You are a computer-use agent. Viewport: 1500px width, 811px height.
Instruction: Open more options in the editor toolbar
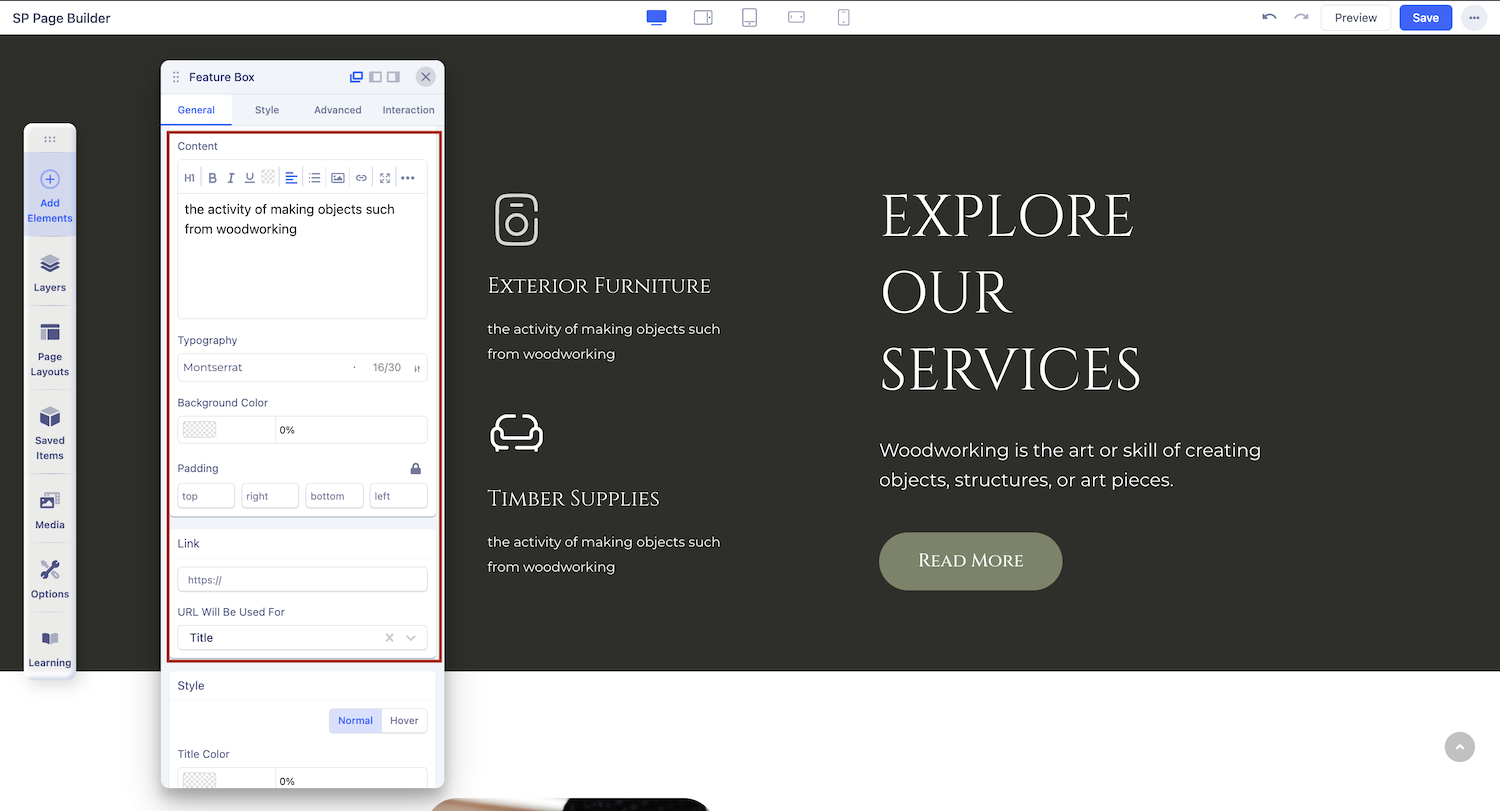[408, 178]
